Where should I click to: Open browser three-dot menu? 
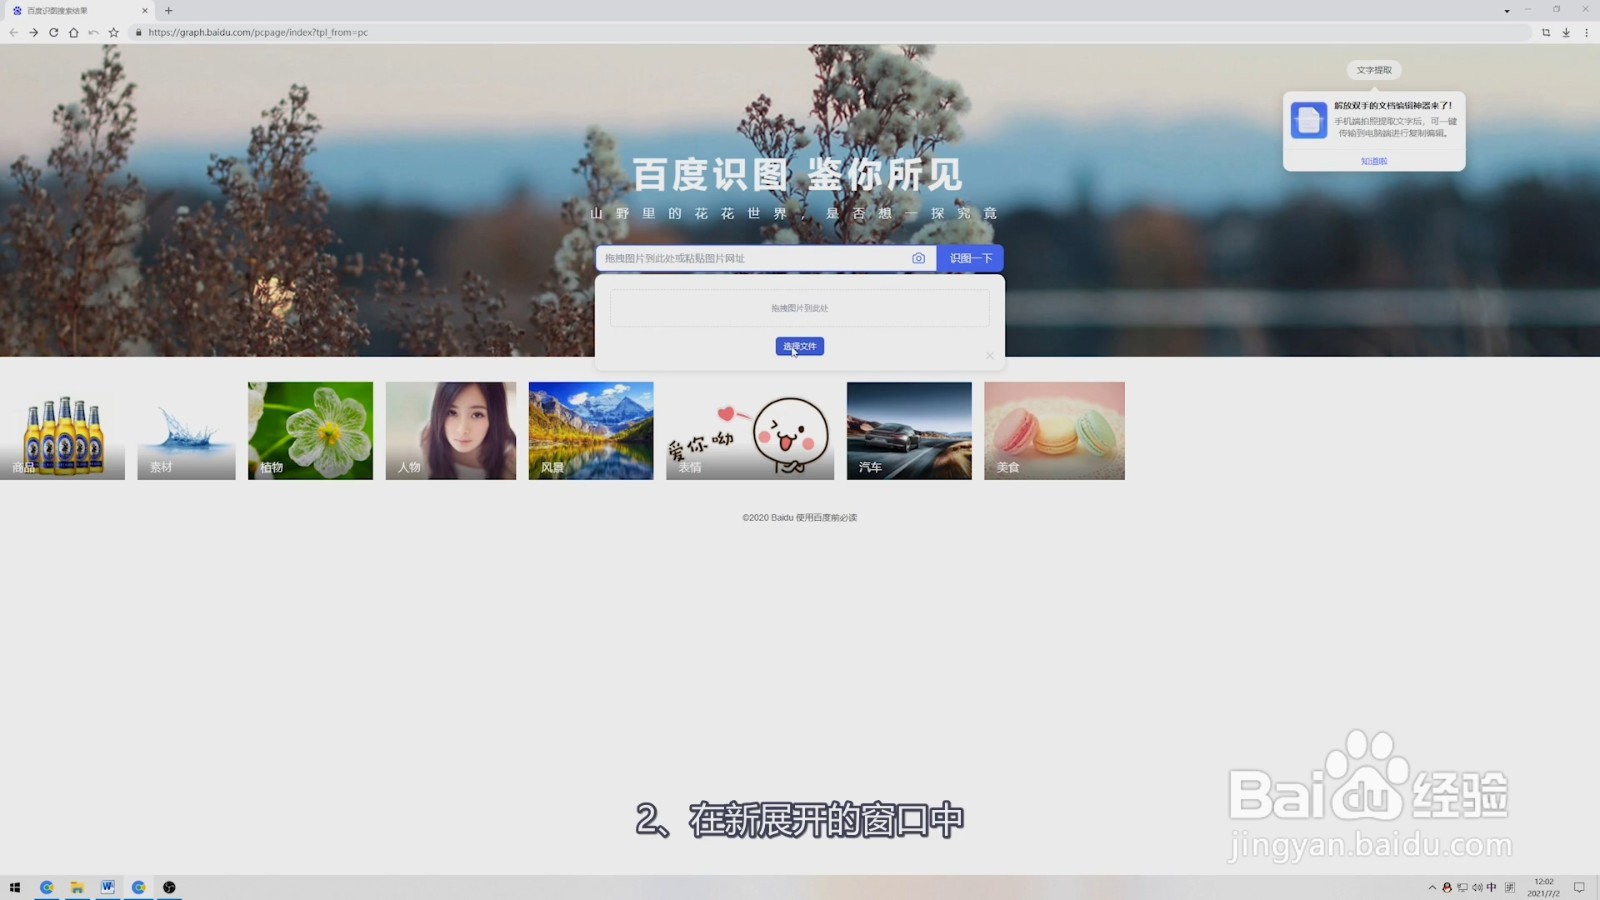click(1586, 32)
